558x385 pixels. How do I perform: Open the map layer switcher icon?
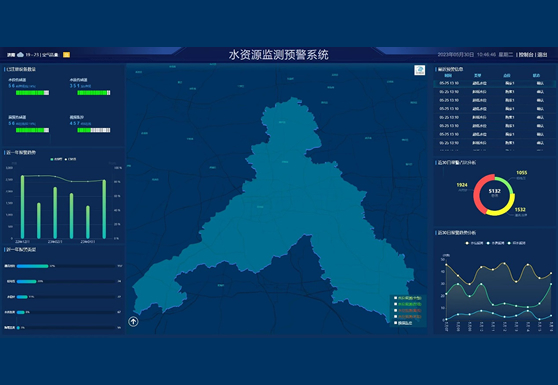click(420, 70)
